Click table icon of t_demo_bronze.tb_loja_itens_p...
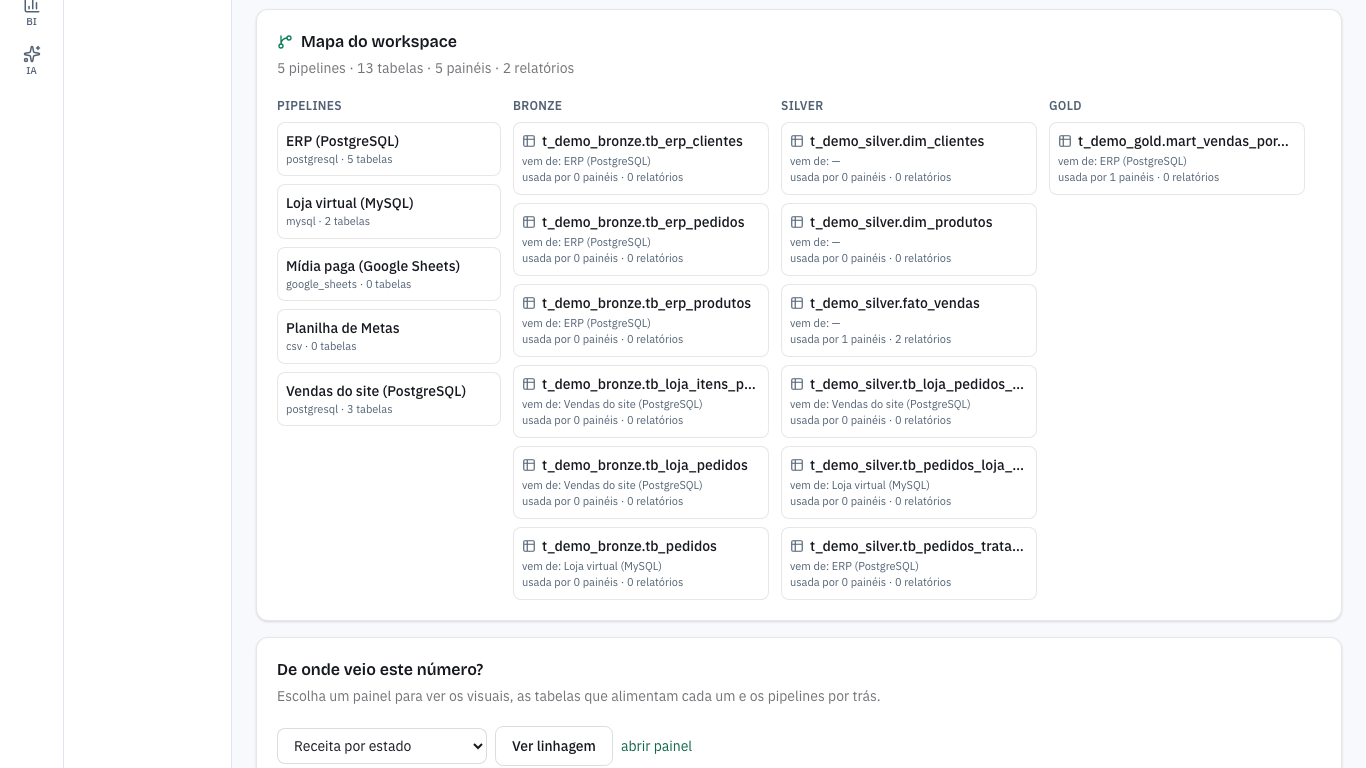Screen dimensions: 1366x768 (x=529, y=385)
